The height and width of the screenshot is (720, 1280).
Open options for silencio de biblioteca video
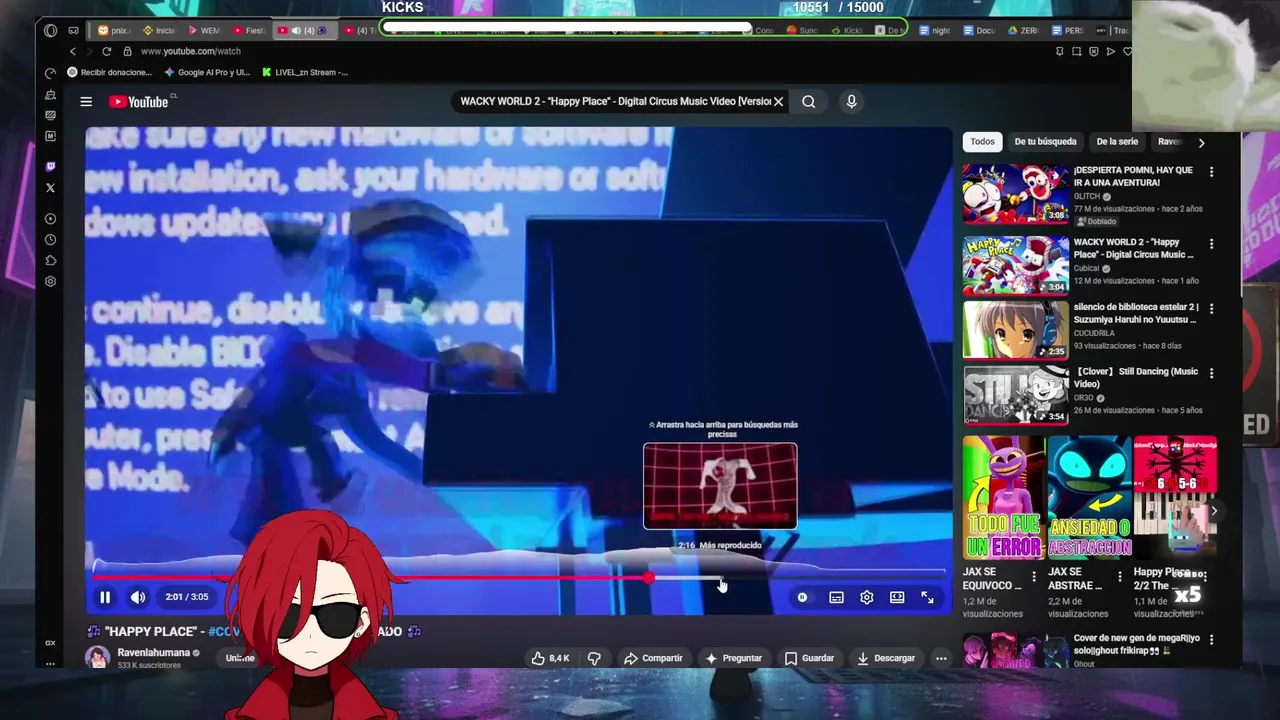(x=1211, y=309)
